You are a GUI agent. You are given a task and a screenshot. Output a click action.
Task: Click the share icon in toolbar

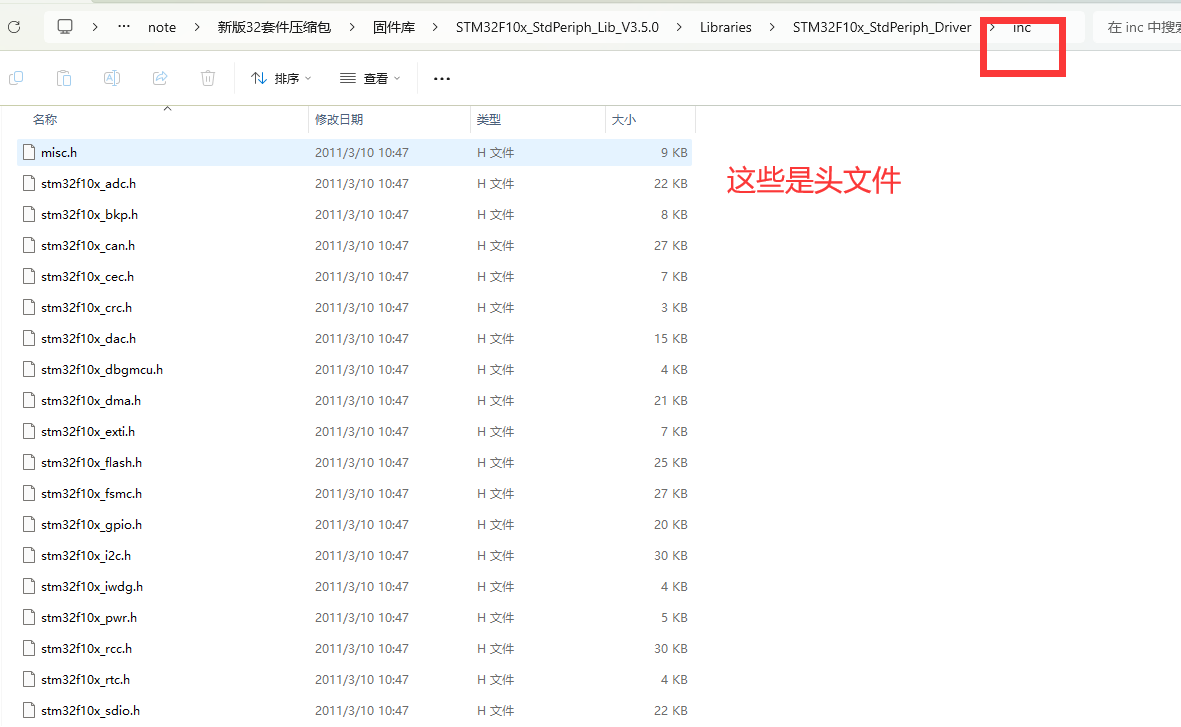tap(160, 78)
